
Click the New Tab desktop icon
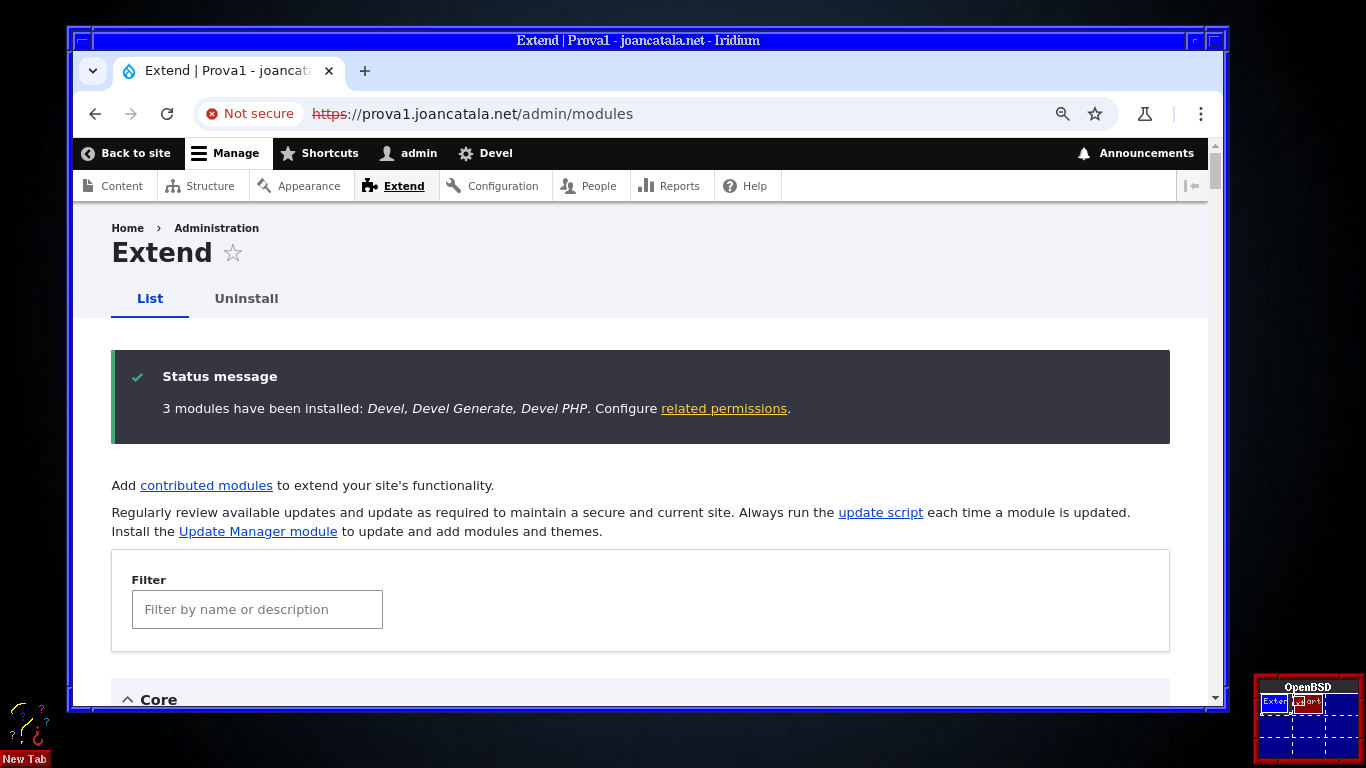point(26,736)
